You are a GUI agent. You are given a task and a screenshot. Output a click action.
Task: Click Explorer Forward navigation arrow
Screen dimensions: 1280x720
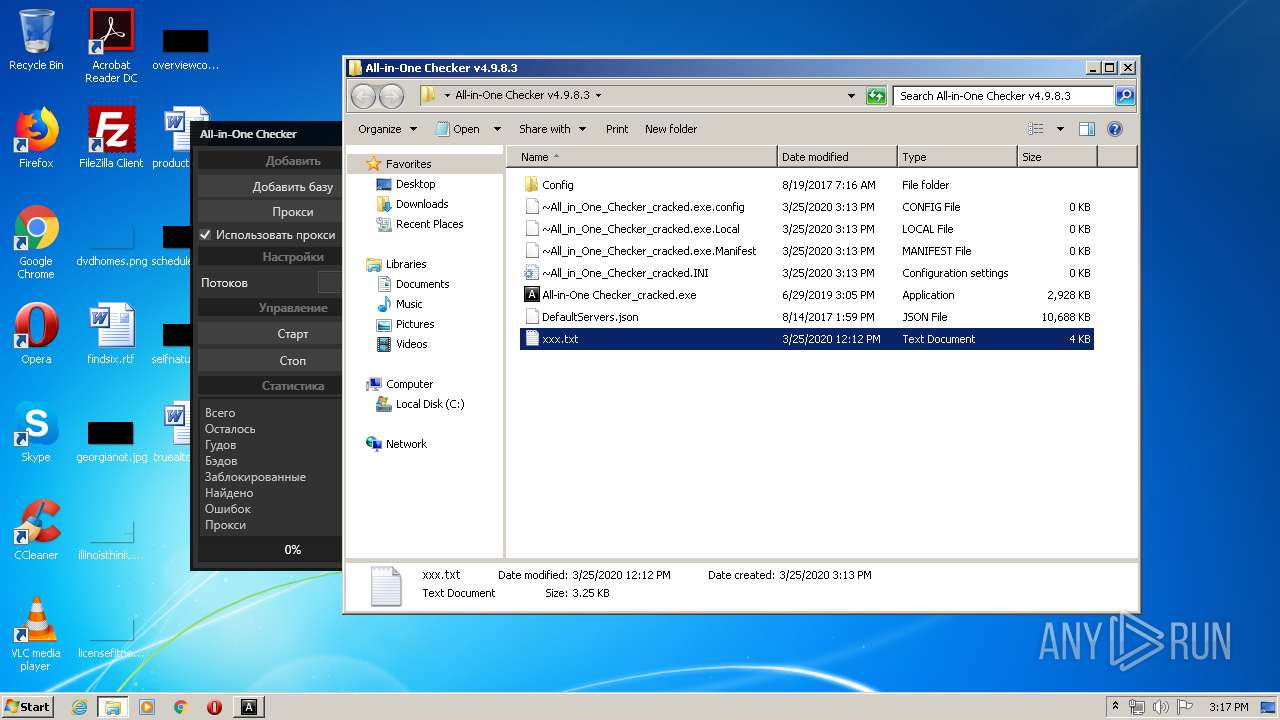(392, 96)
